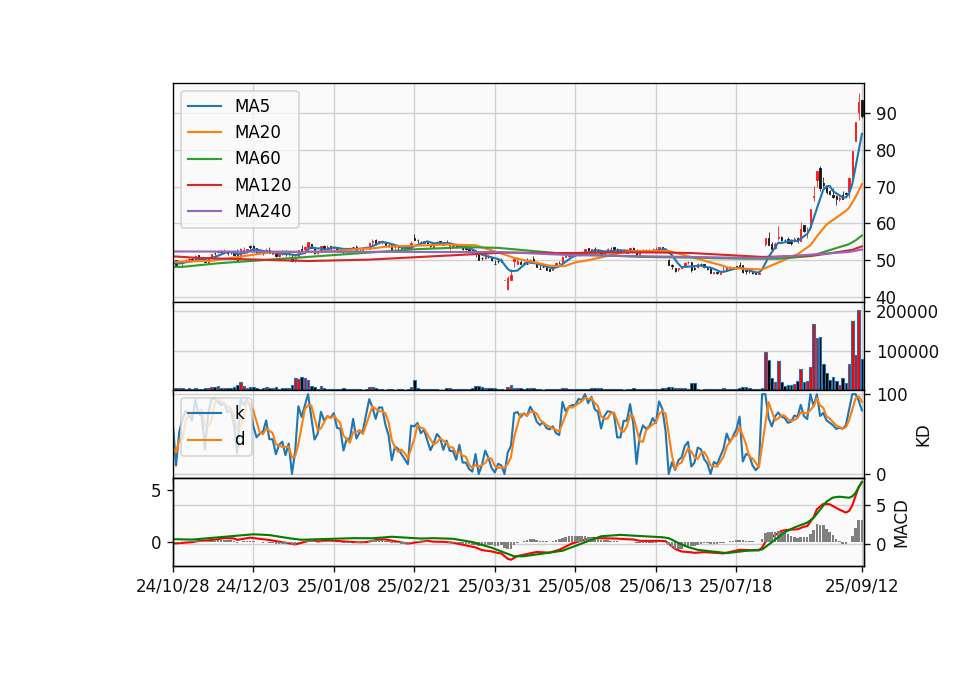The image size is (960, 690).
Task: Click the KD axis title
Action: [923, 437]
